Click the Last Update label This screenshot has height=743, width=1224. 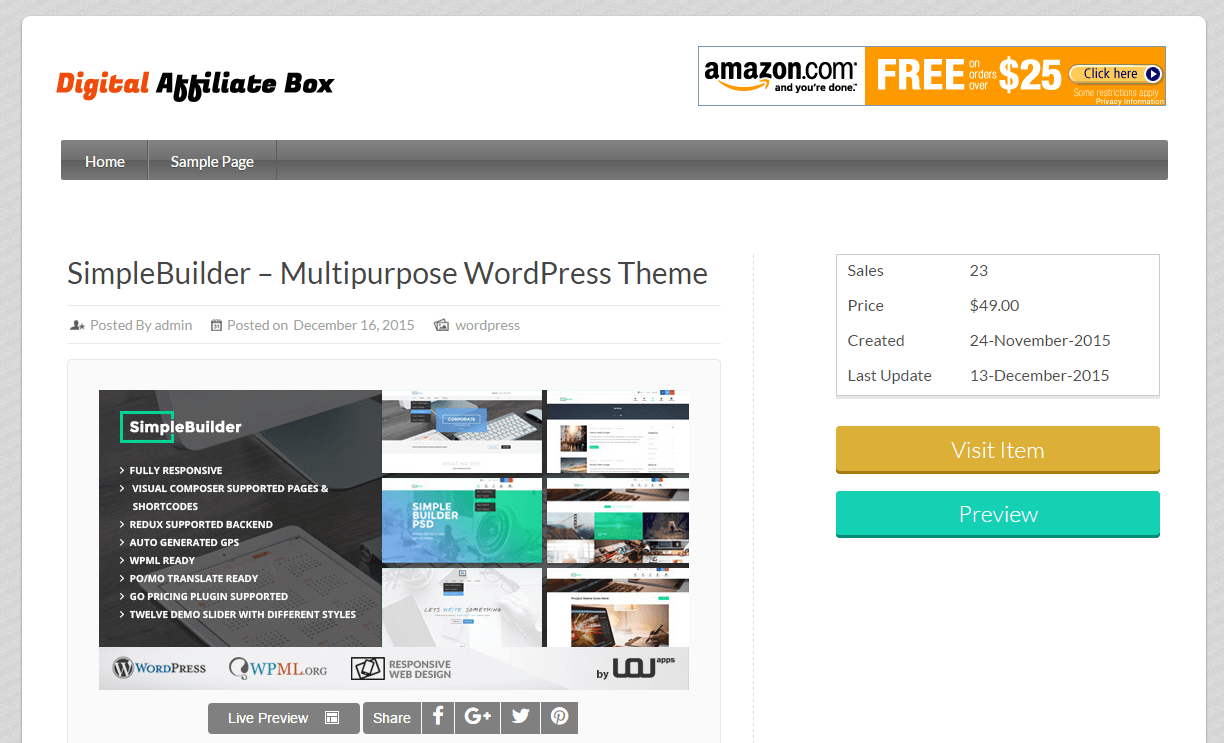click(890, 375)
